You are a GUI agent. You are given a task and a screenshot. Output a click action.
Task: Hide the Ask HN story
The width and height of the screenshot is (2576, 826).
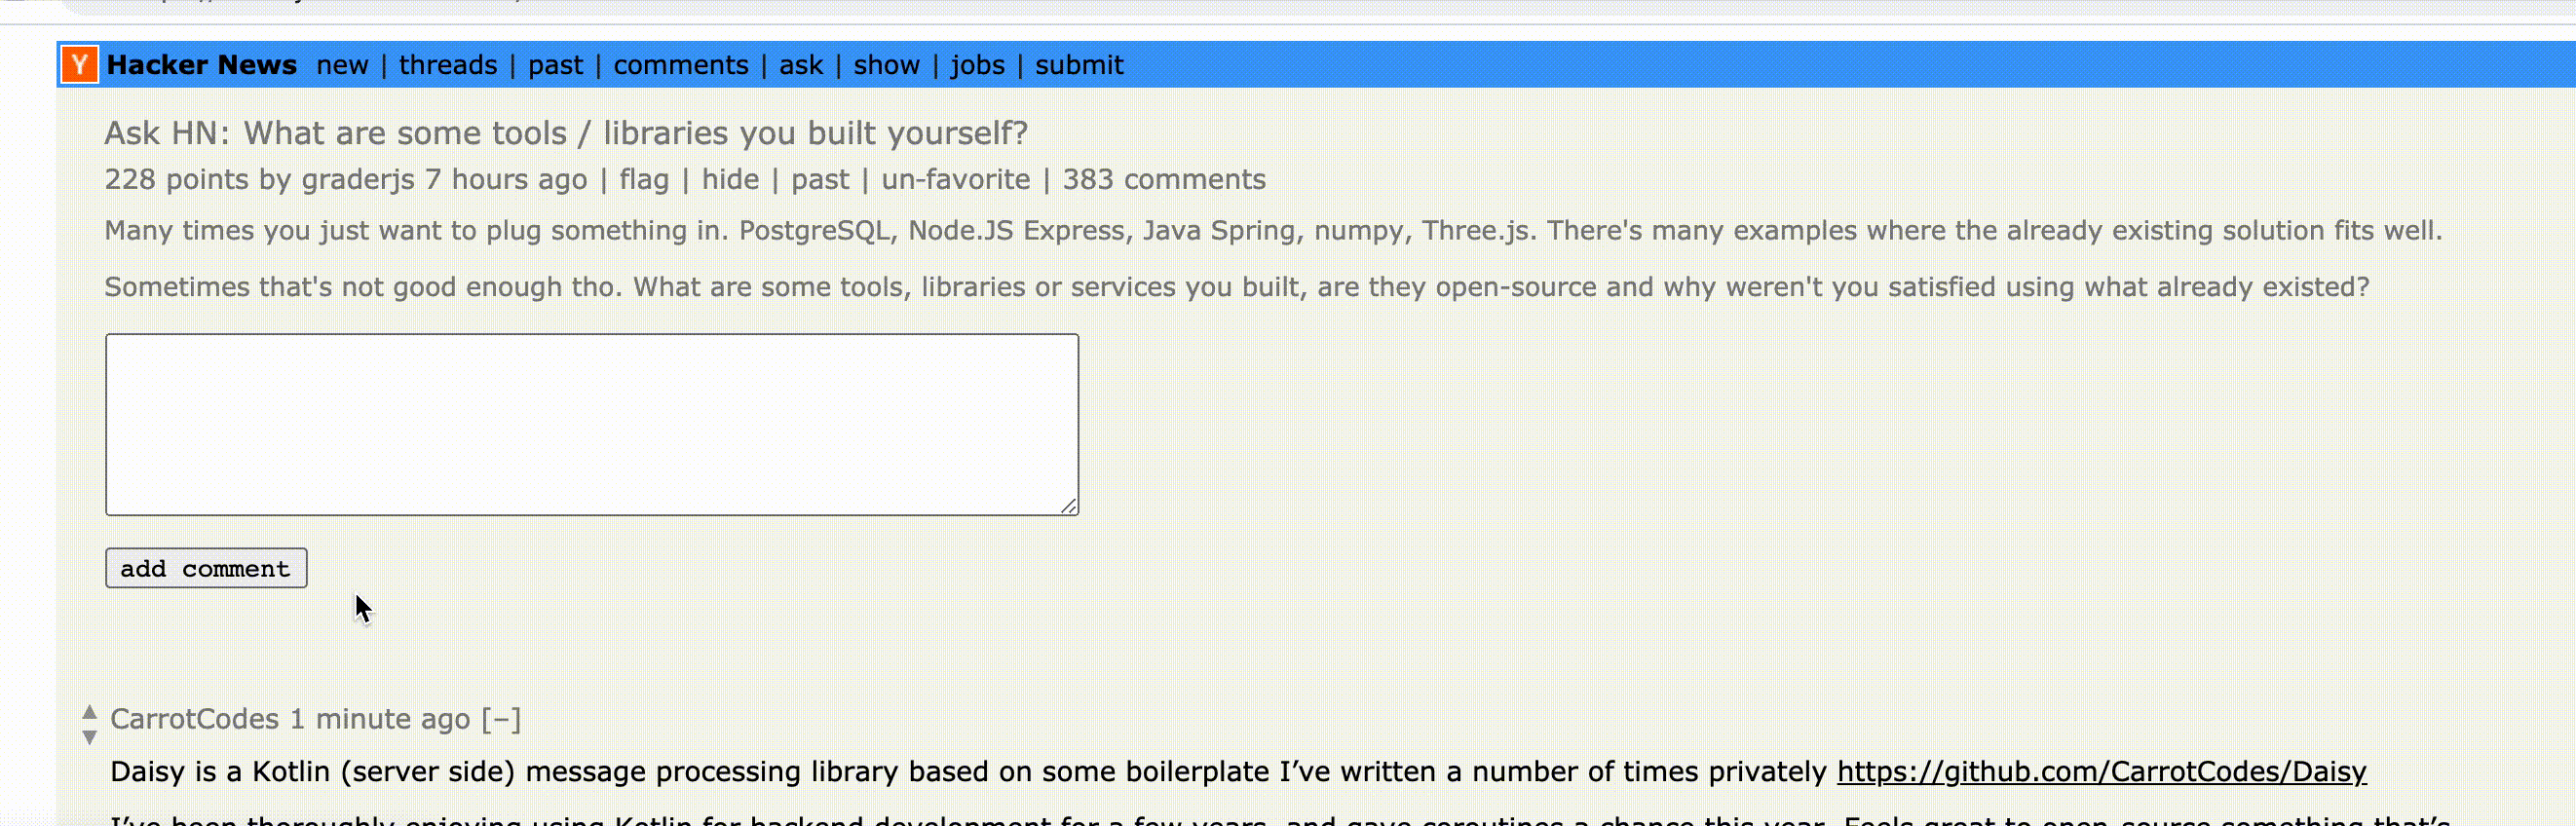pos(730,179)
